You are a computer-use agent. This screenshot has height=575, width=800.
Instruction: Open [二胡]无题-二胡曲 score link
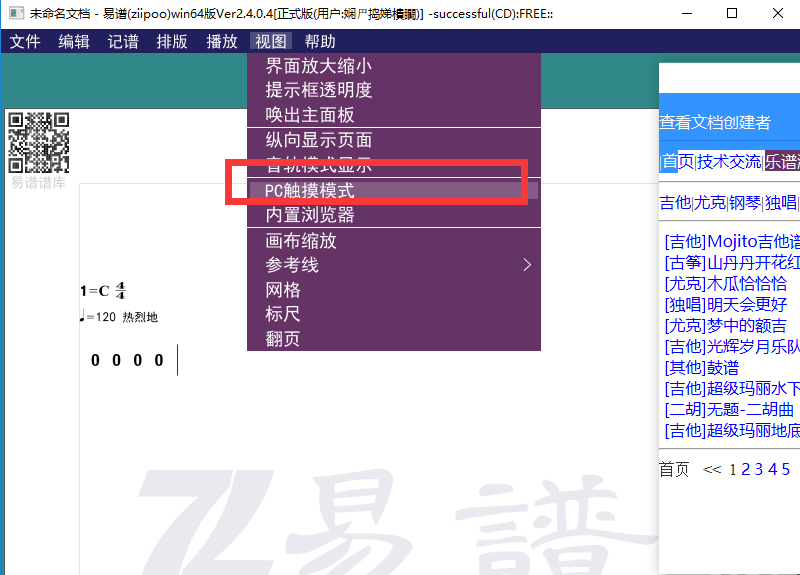tap(729, 410)
